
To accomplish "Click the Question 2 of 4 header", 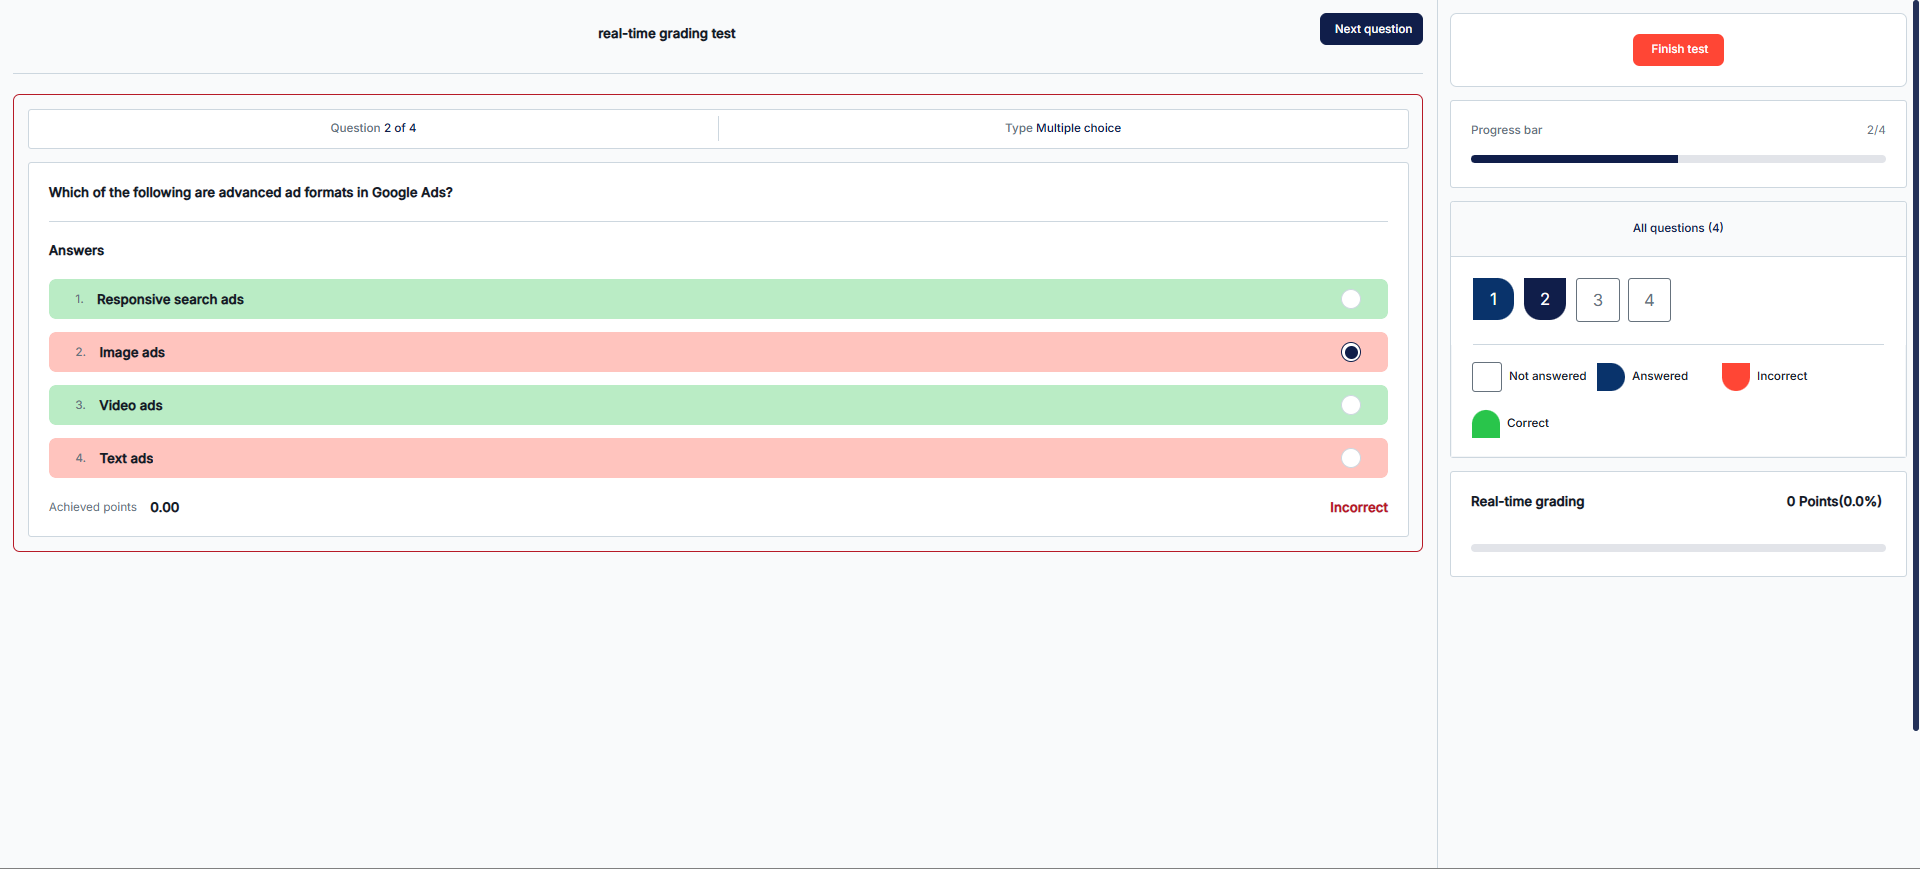I will tap(373, 128).
